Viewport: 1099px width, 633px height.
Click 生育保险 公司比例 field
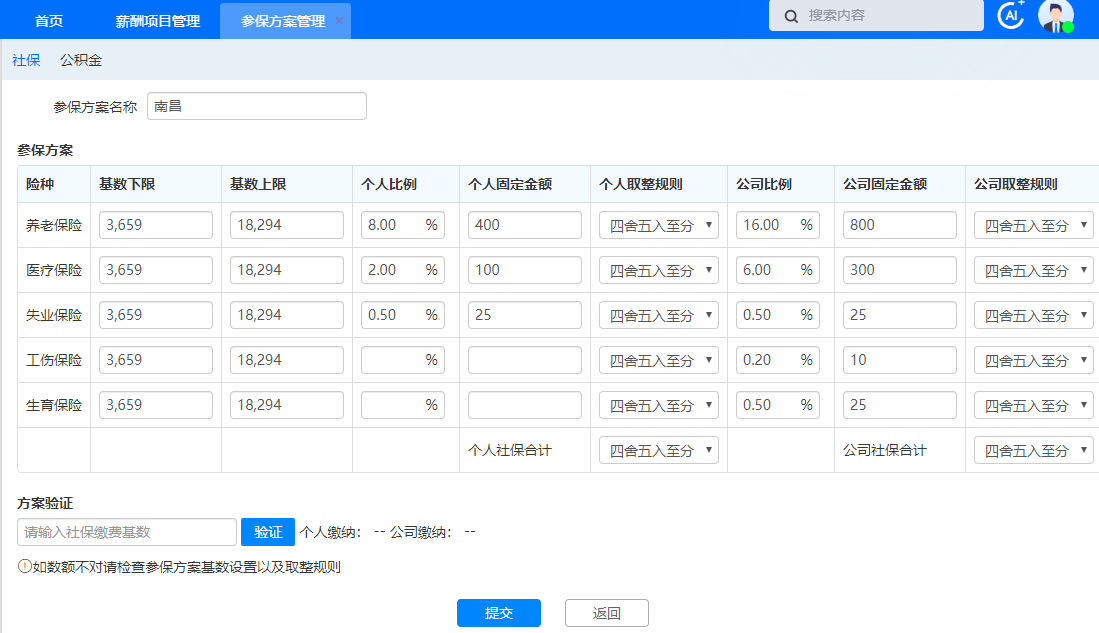pos(768,405)
